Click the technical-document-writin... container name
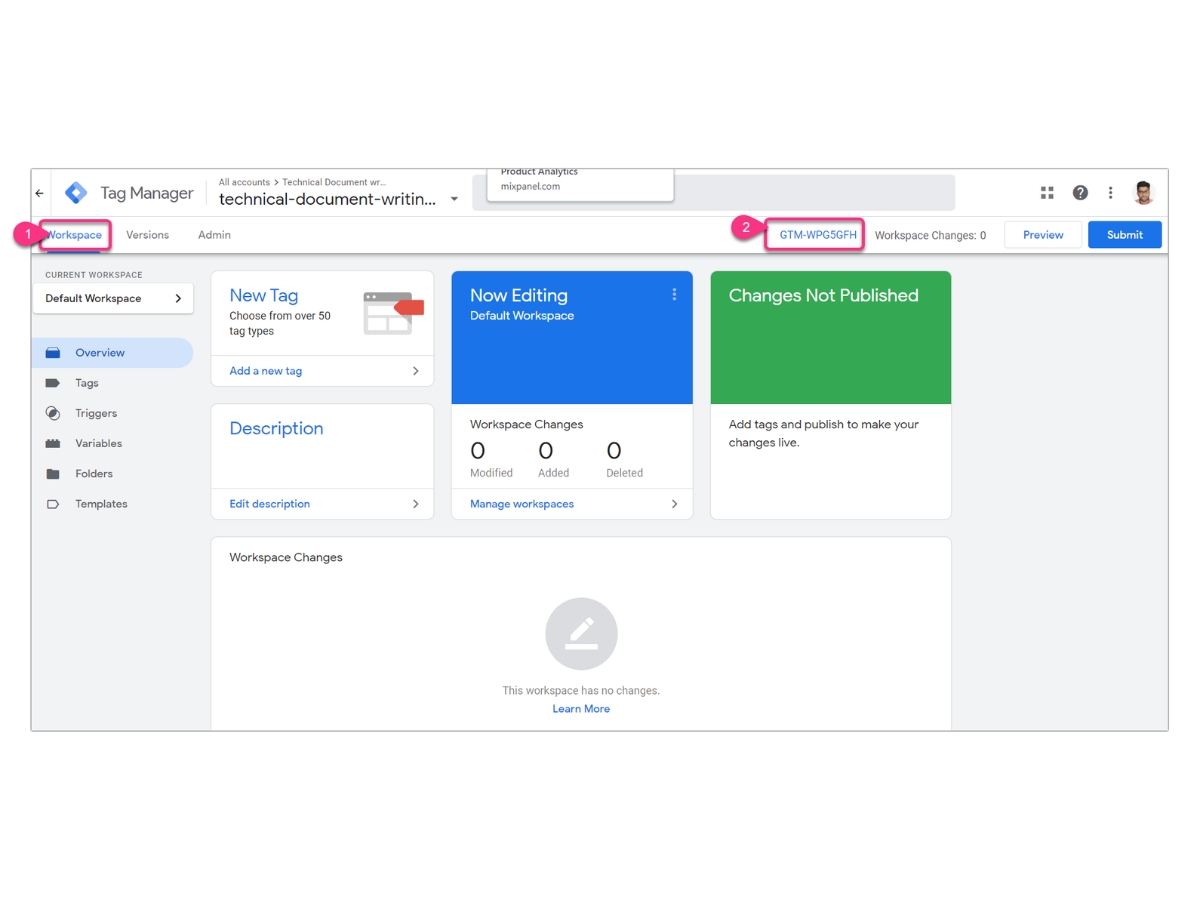This screenshot has width=1200, height=900. coord(327,199)
